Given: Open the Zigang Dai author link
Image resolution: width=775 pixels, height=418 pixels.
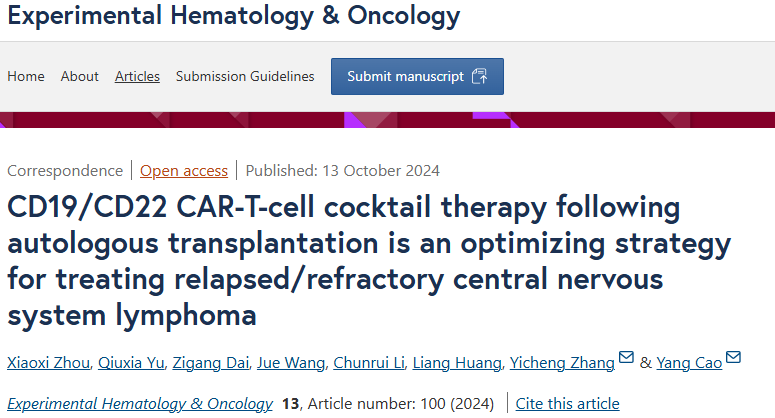Looking at the screenshot, I should coord(211,363).
